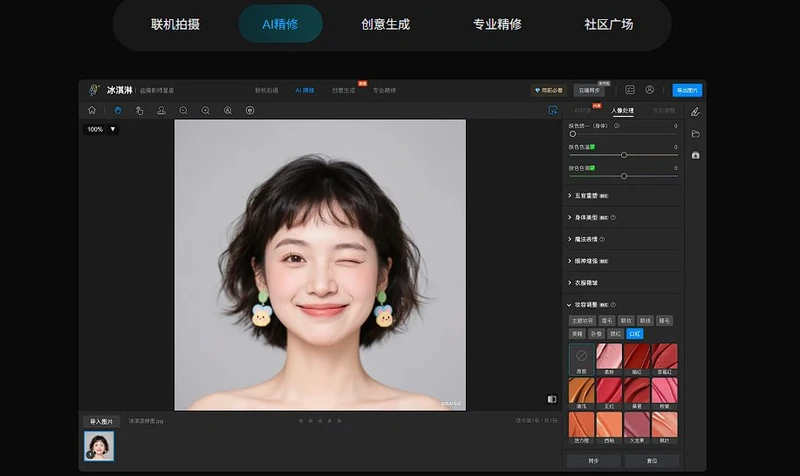Open the 创意生成 tab inside the app header
The image size is (800, 476).
(x=343, y=90)
